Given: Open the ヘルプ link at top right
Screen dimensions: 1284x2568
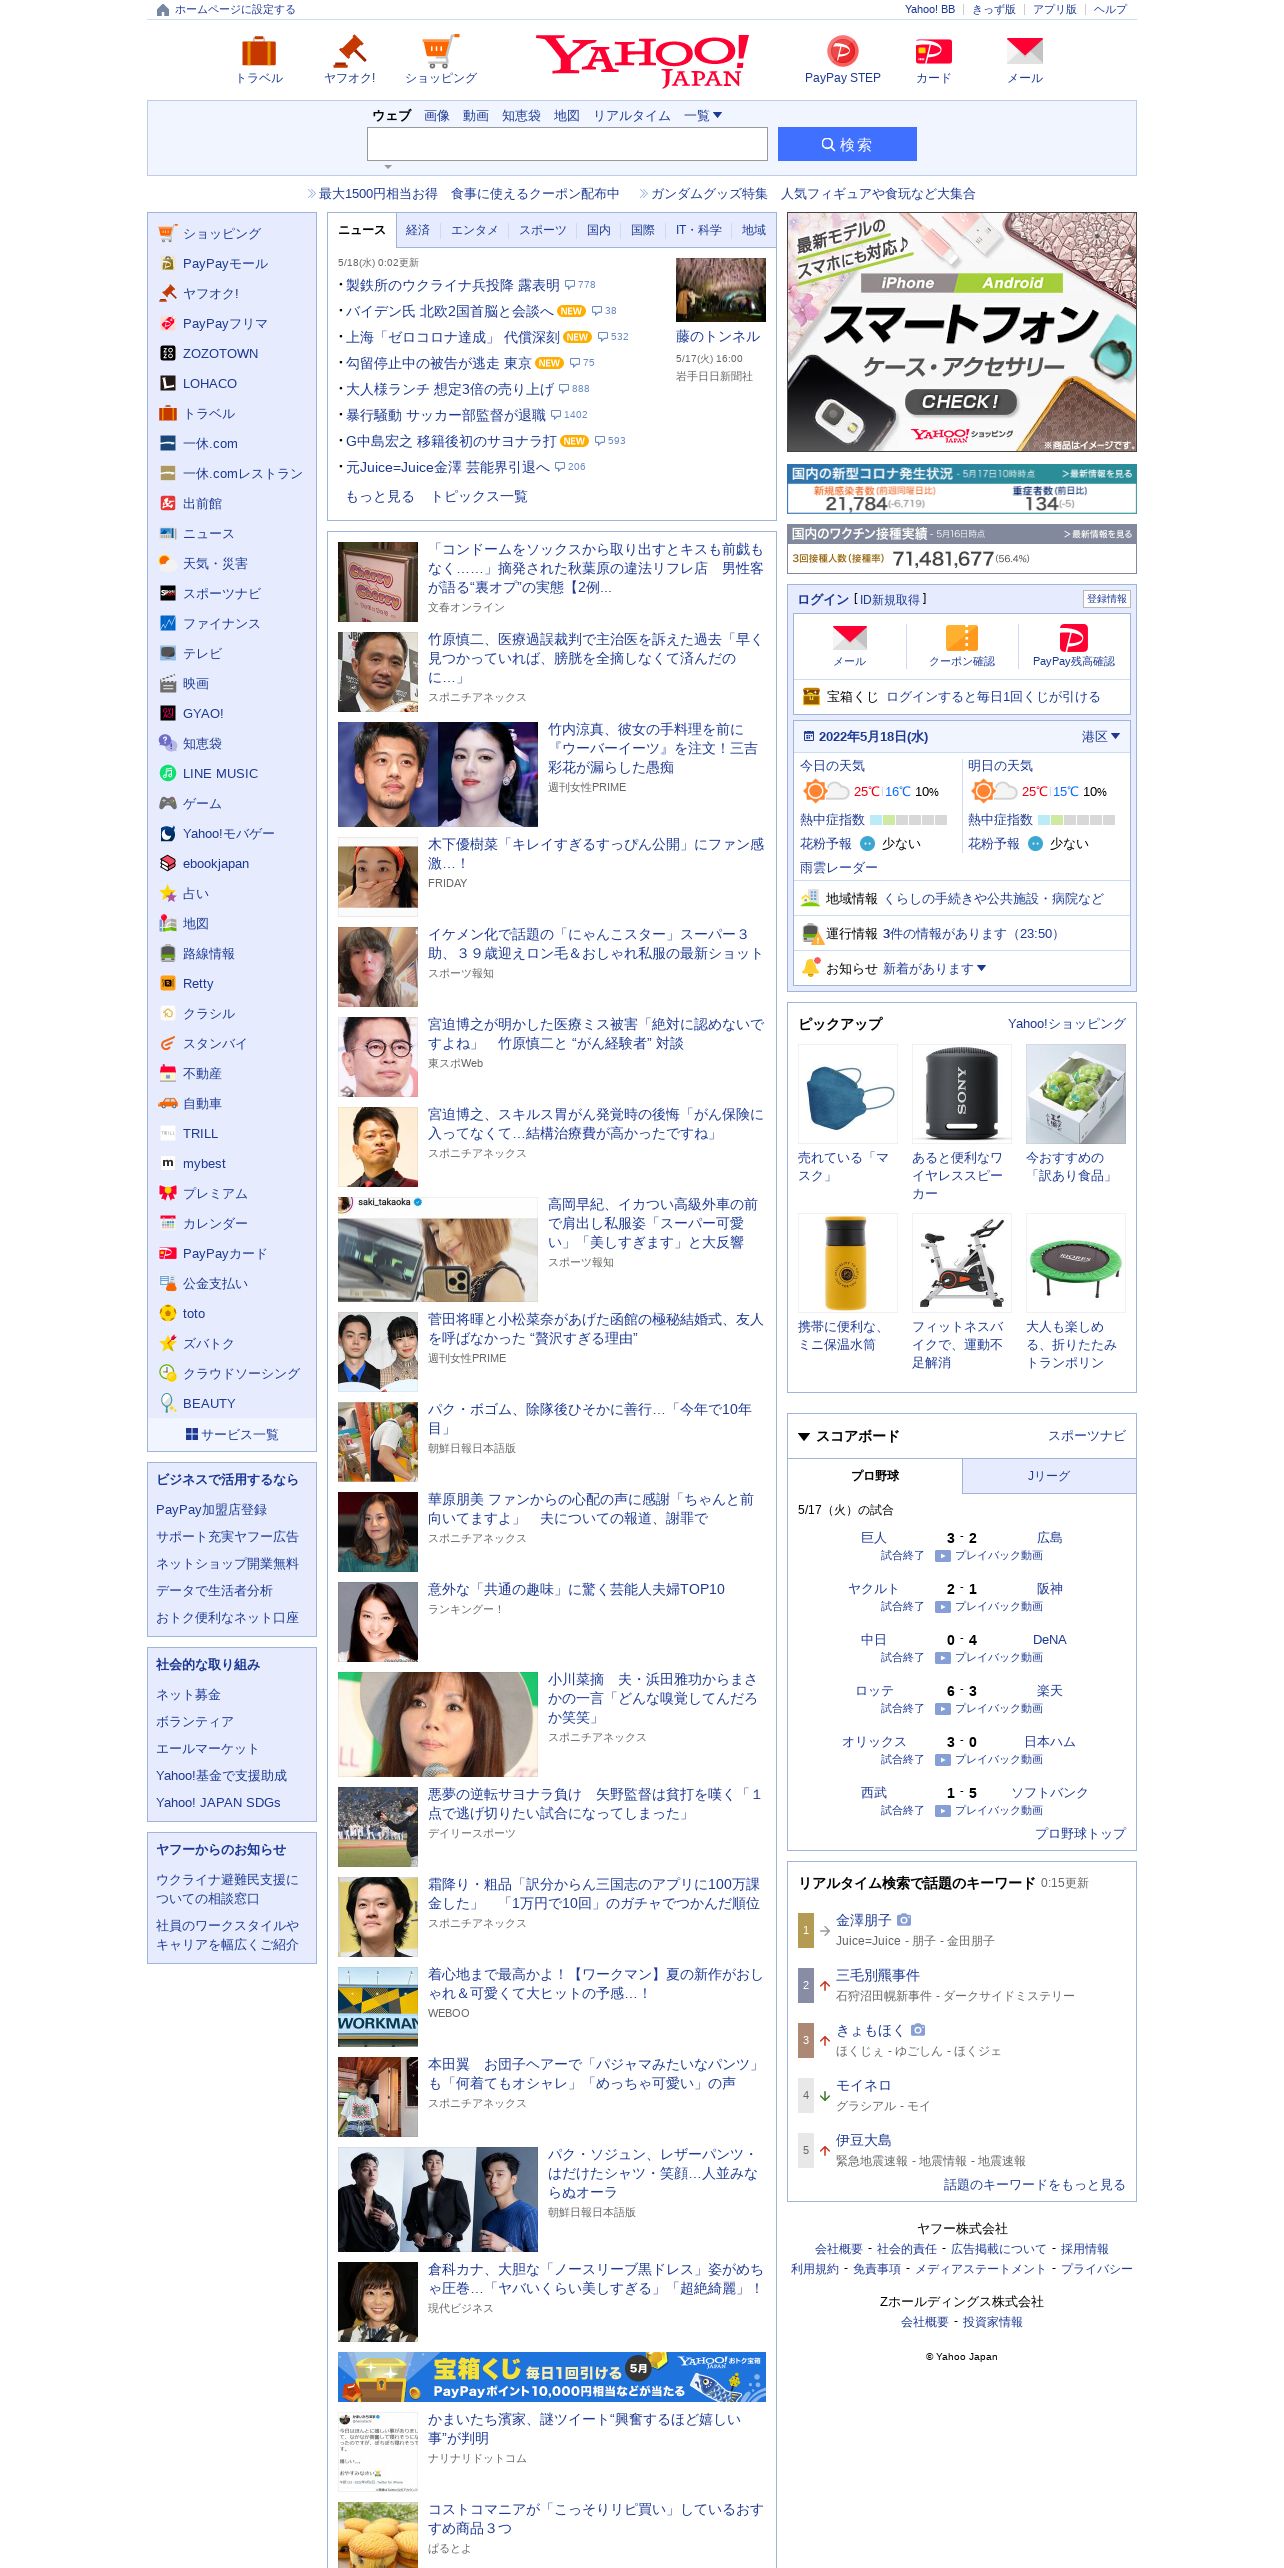Looking at the screenshot, I should [x=1110, y=9].
